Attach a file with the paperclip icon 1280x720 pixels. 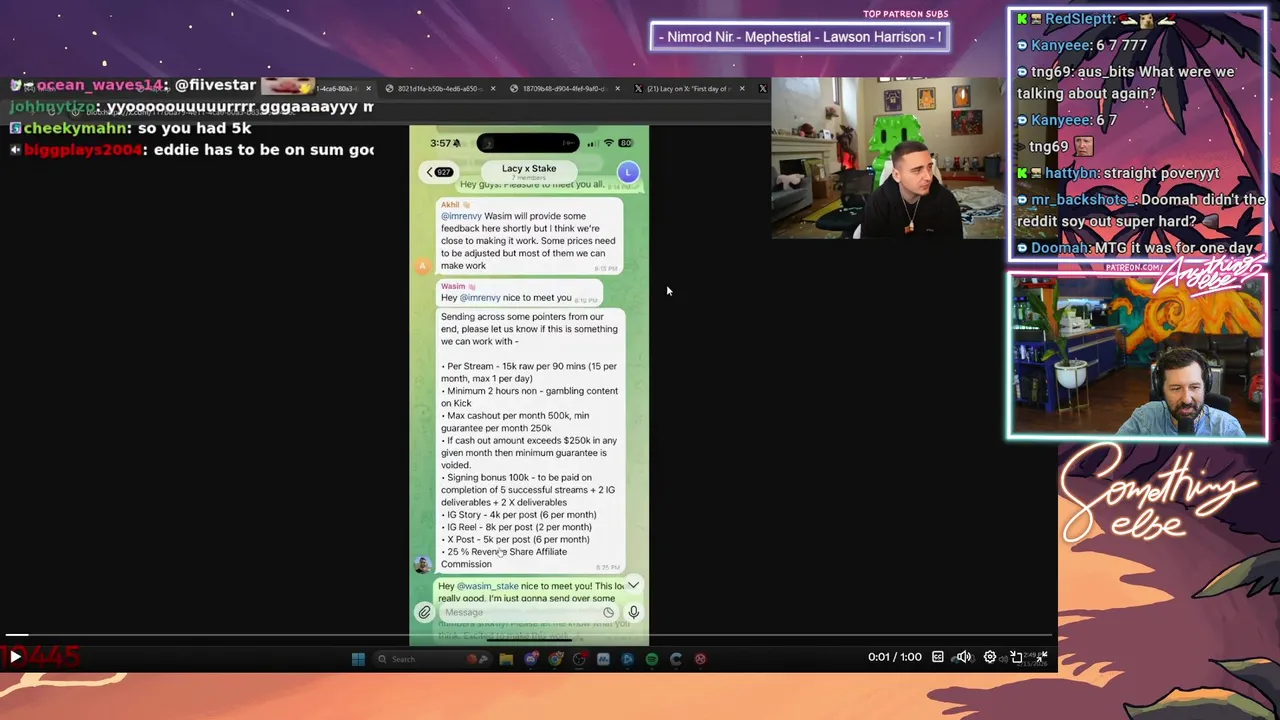point(425,612)
